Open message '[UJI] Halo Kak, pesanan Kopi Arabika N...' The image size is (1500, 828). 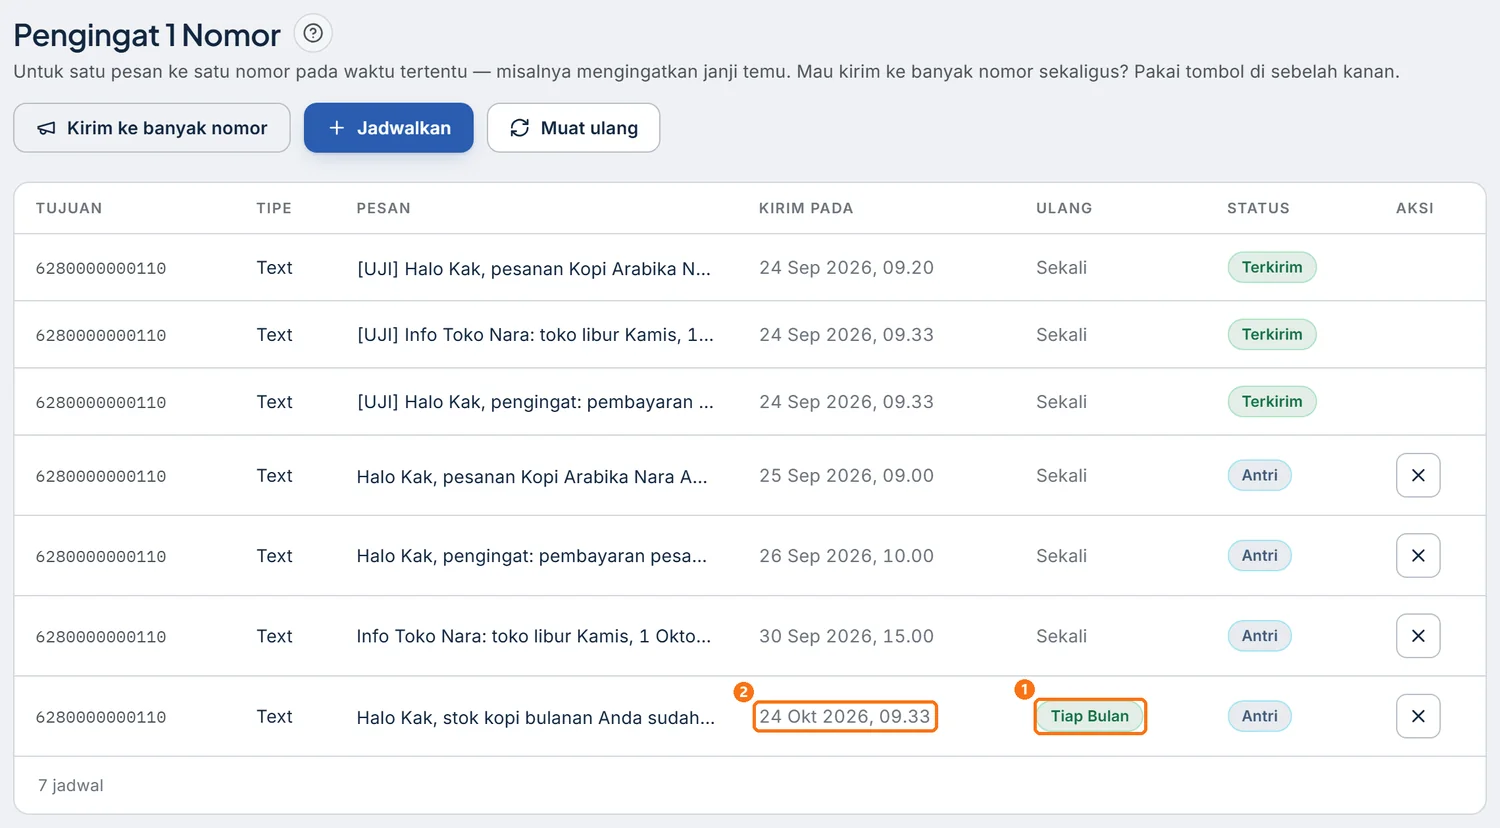[534, 268]
